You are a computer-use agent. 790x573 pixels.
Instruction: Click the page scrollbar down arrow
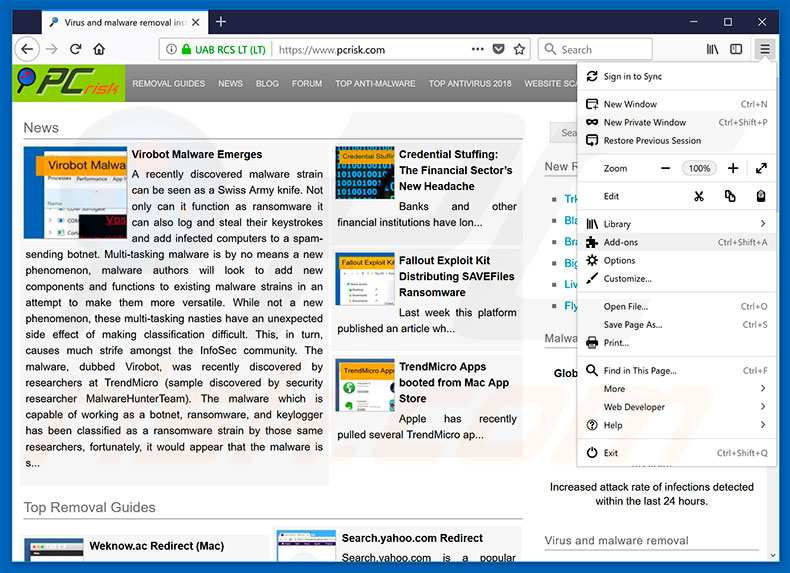[773, 555]
